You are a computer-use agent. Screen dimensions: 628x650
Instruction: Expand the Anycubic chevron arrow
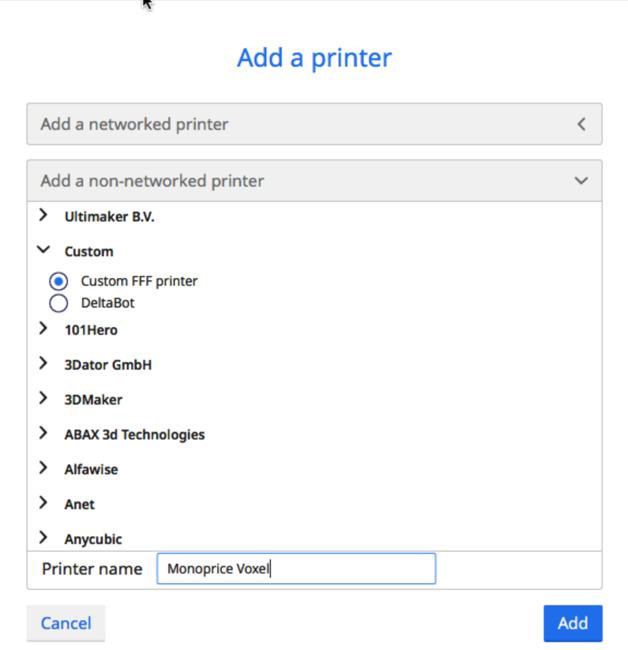[x=43, y=538]
